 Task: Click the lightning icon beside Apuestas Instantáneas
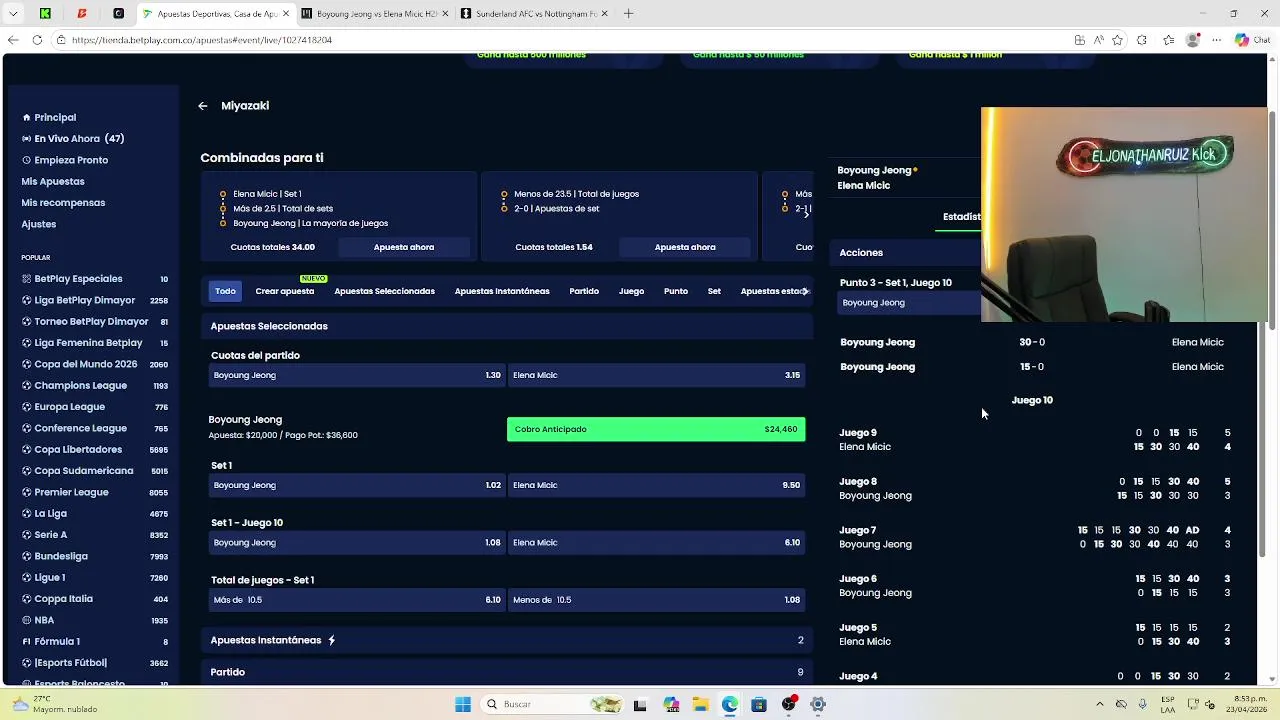pyautogui.click(x=332, y=640)
